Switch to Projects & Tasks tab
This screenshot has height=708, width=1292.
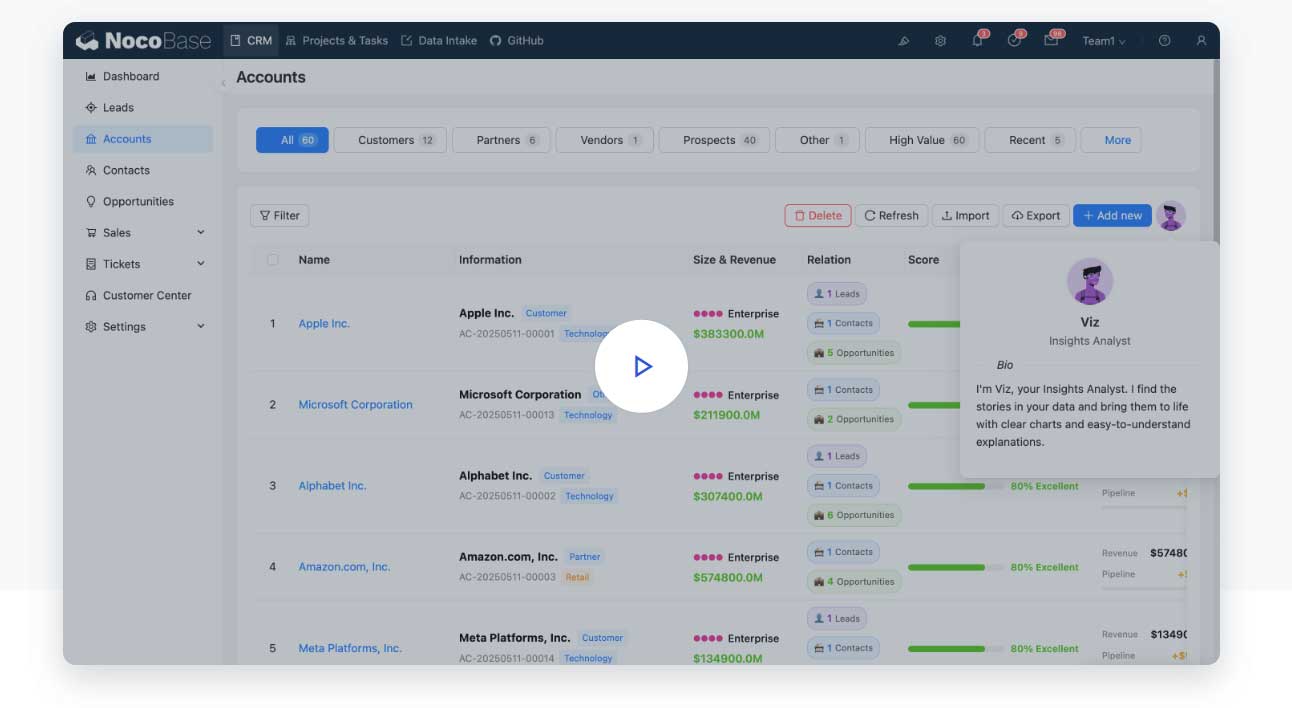336,41
